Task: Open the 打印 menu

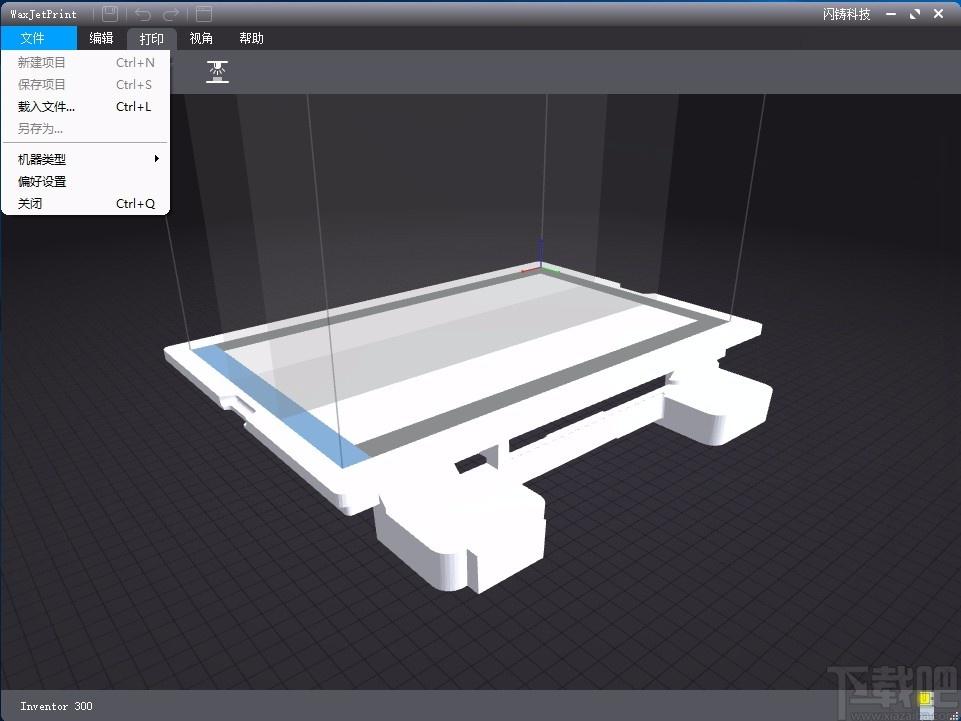Action: coord(151,39)
